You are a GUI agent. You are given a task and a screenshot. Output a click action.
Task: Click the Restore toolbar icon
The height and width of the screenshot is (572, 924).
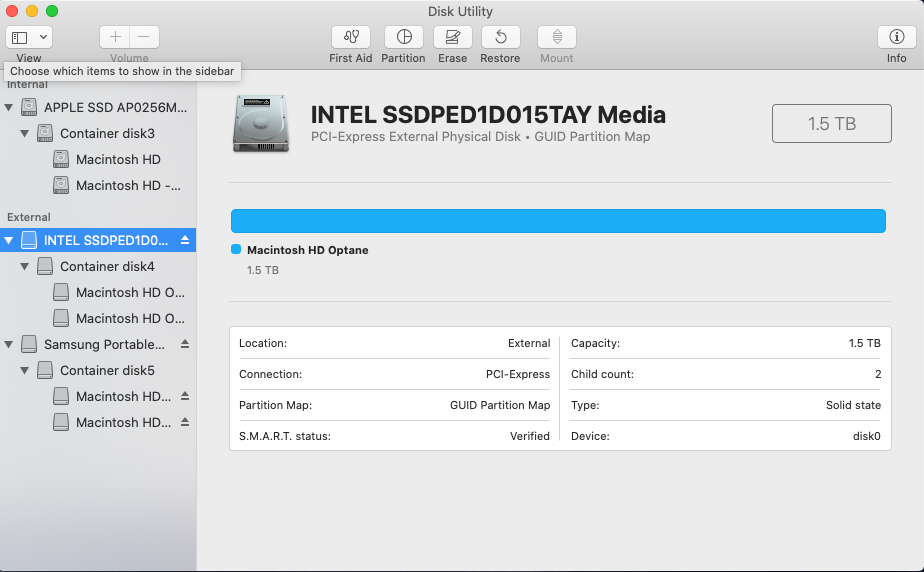(x=500, y=37)
